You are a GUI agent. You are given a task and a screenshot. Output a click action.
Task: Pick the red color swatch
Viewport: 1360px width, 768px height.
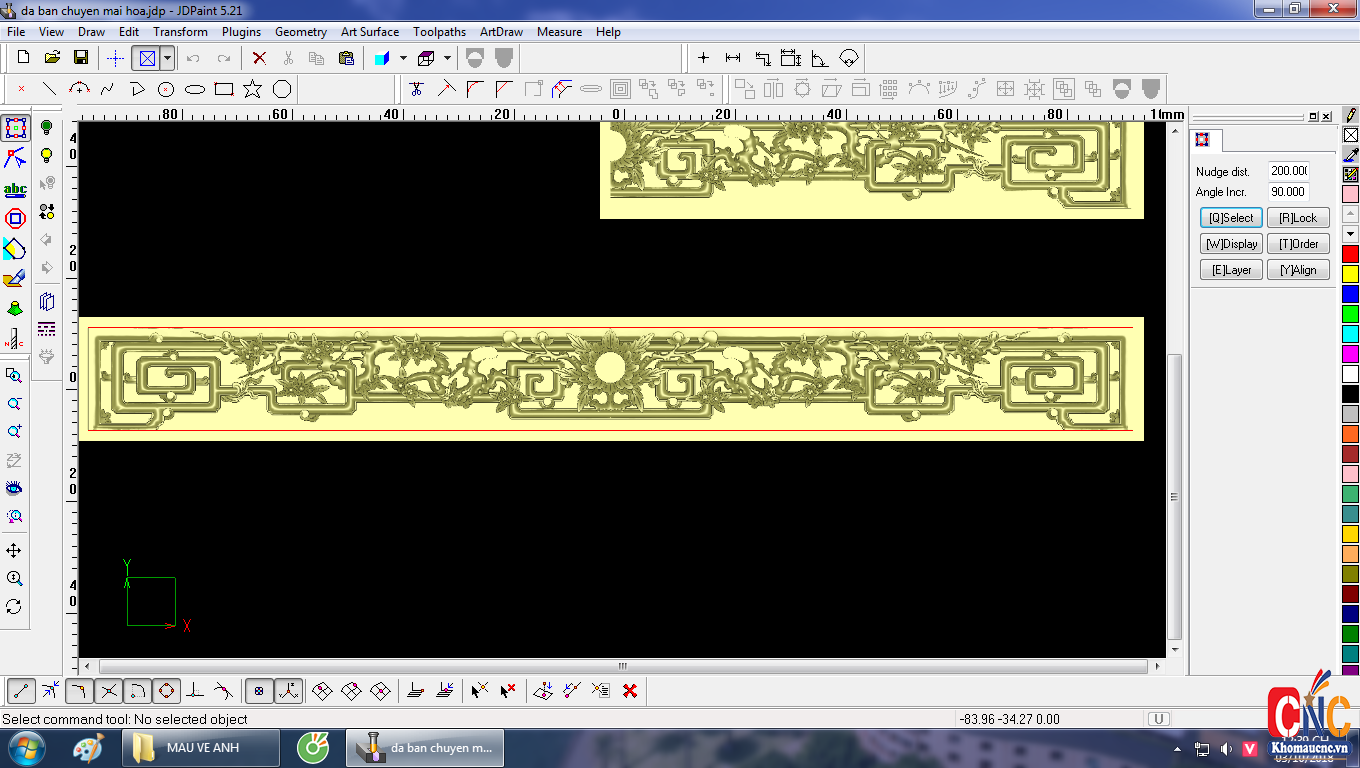pyautogui.click(x=1350, y=254)
